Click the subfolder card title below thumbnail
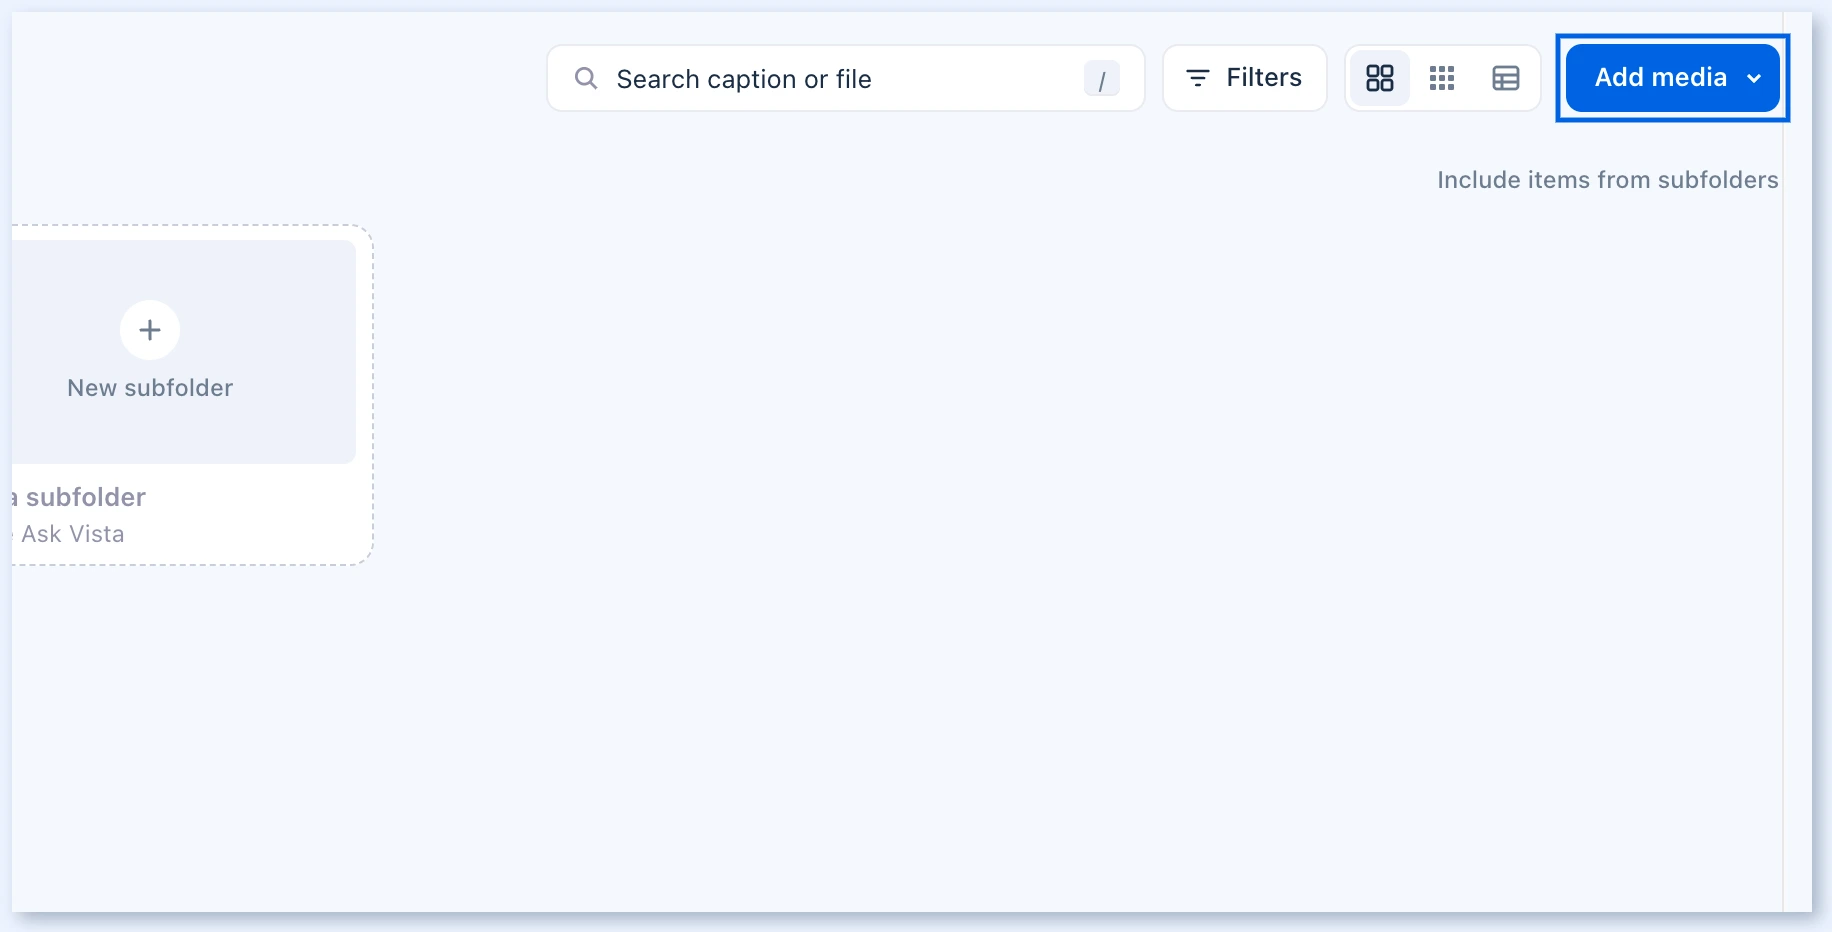 pos(80,497)
